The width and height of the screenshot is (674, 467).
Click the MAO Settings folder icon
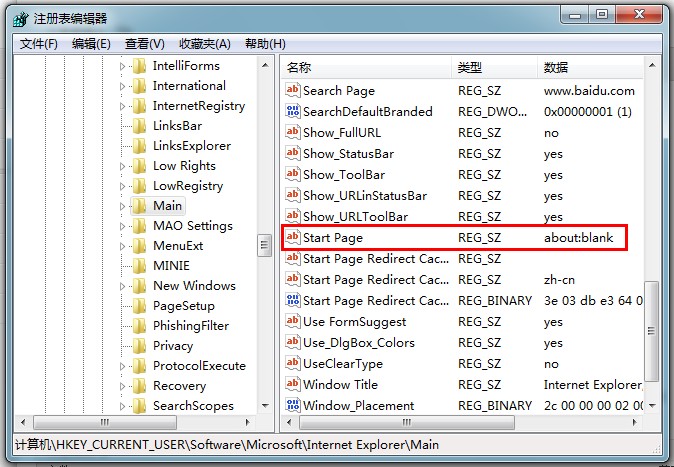139,226
